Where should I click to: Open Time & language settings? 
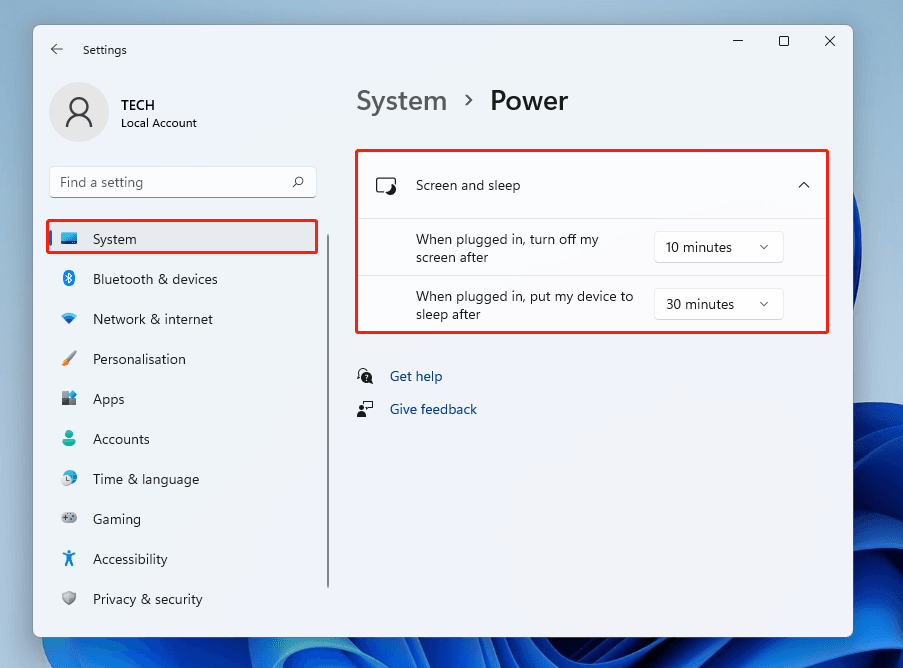click(x=182, y=479)
